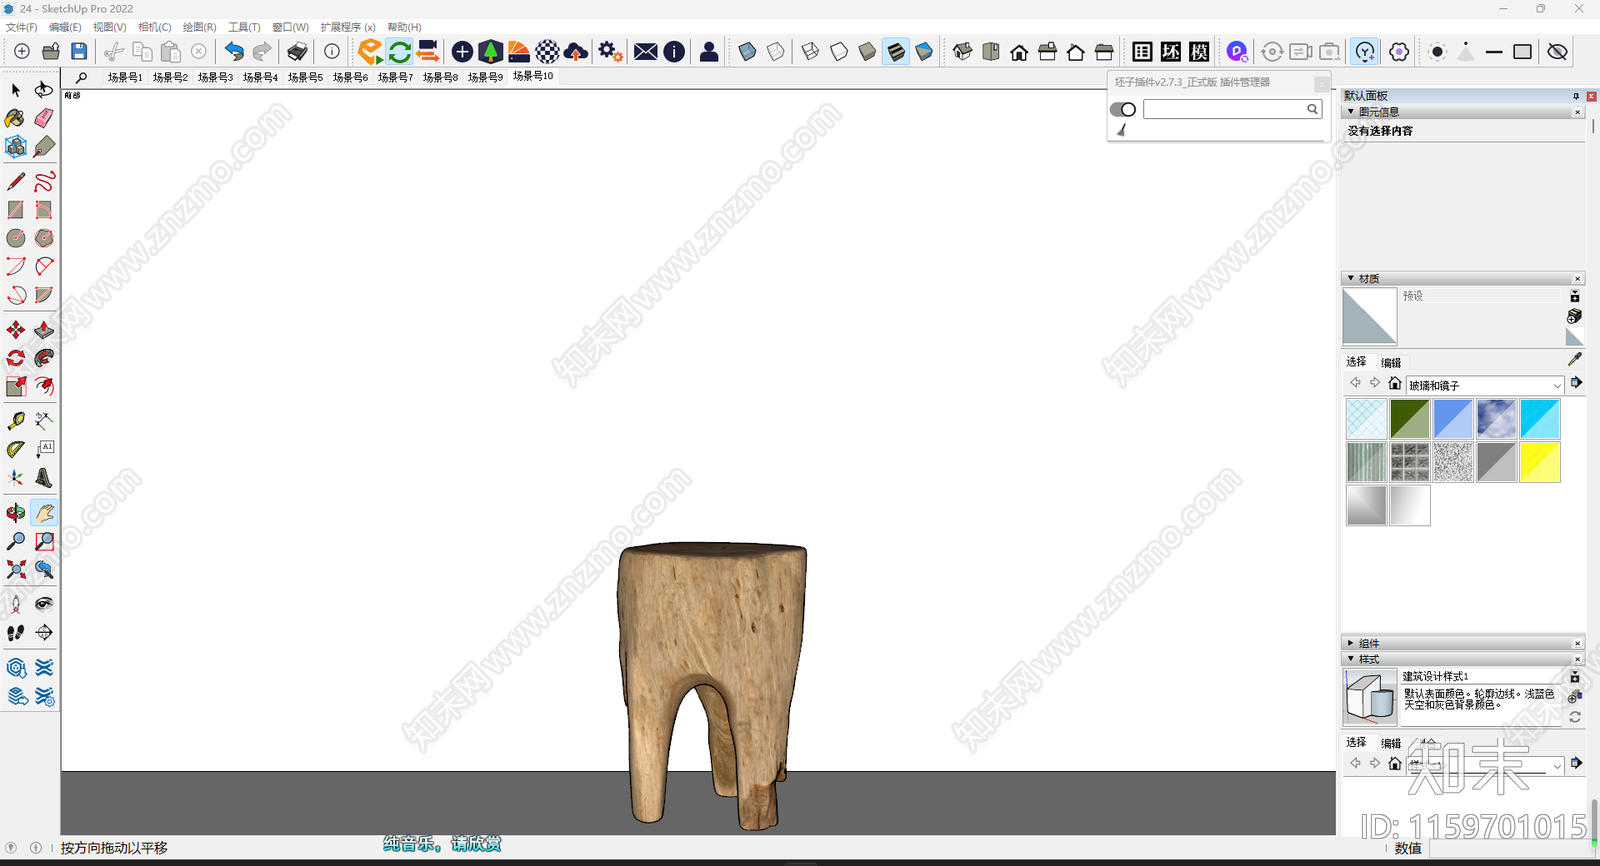Click Create Material button
This screenshot has height=866, width=1600.
(x=1574, y=316)
